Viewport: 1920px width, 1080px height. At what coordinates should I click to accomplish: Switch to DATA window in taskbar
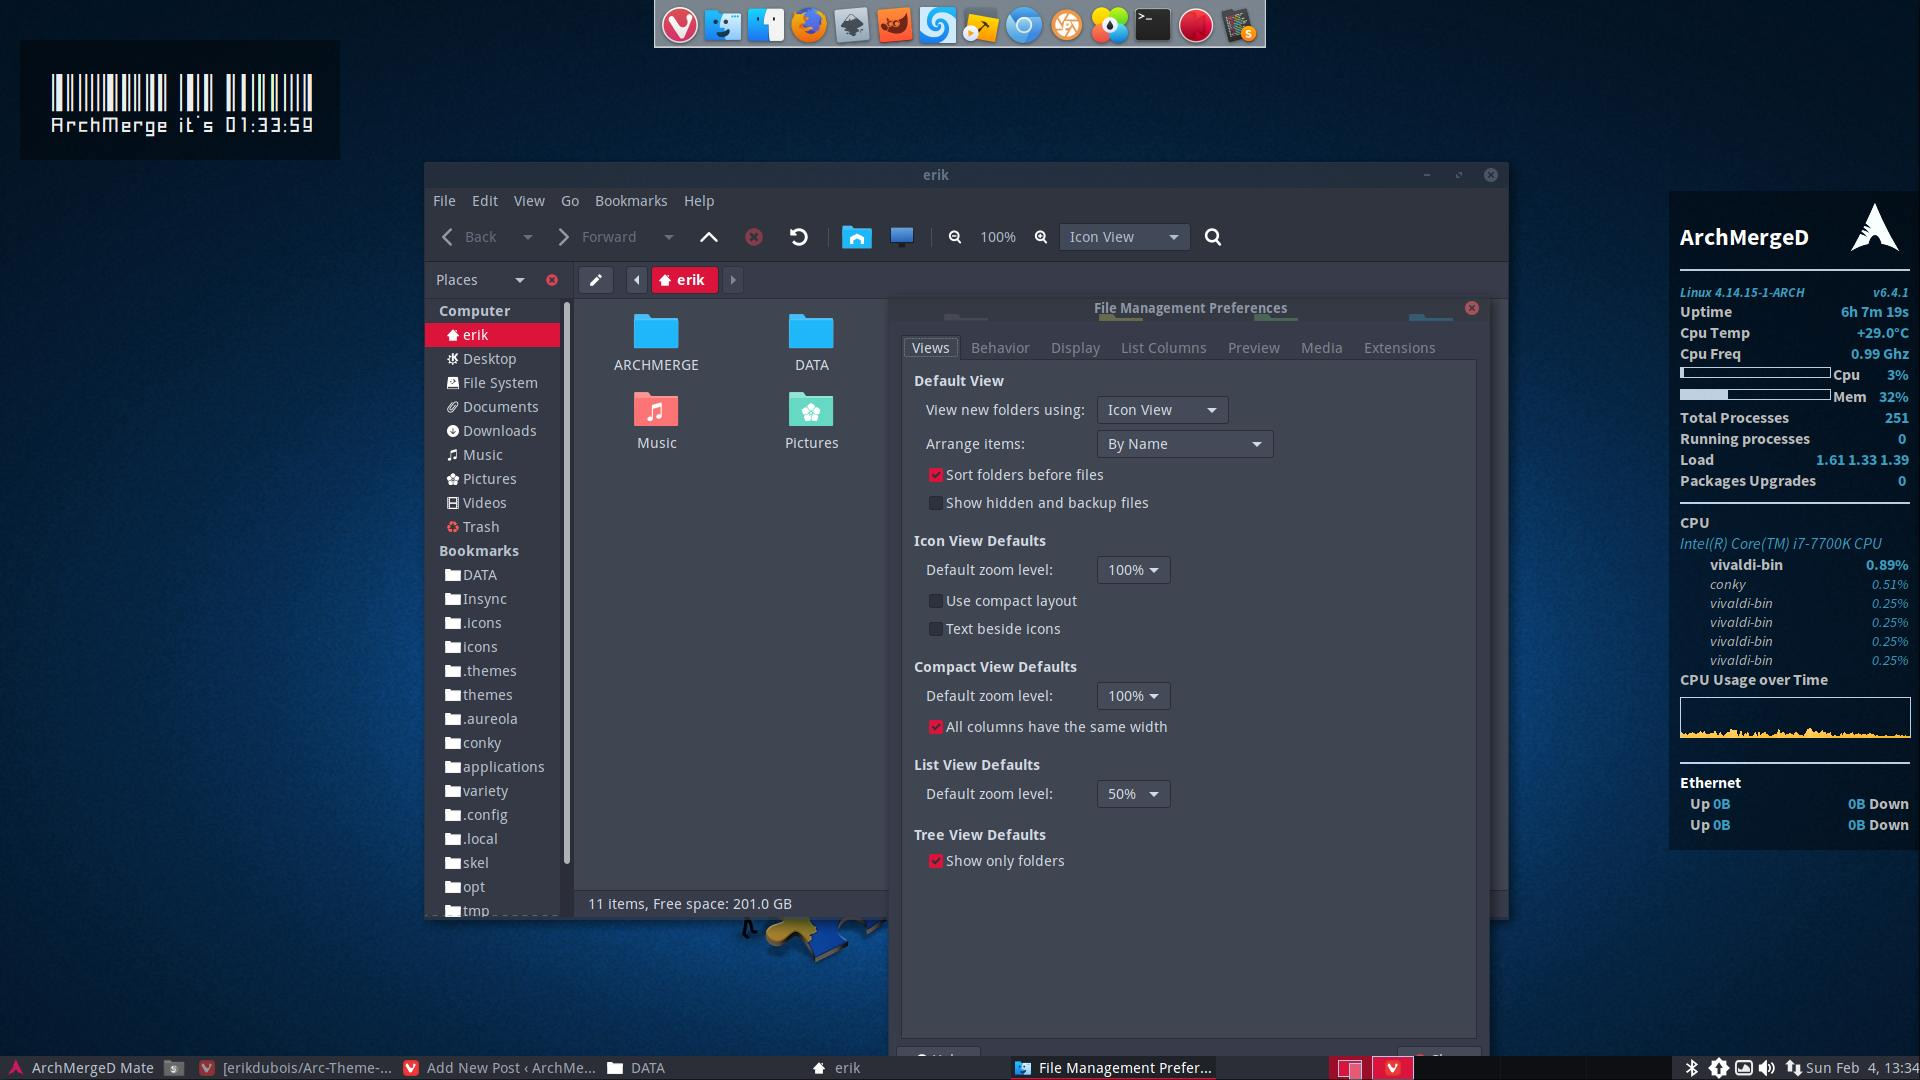pyautogui.click(x=636, y=1068)
